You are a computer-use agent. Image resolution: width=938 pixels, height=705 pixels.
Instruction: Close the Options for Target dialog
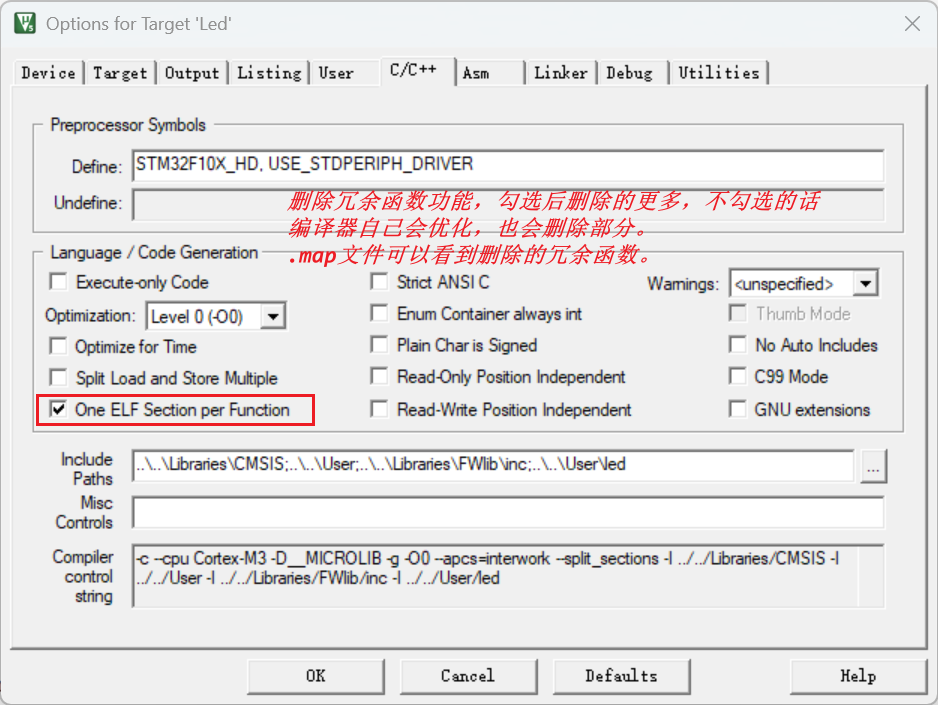(912, 24)
